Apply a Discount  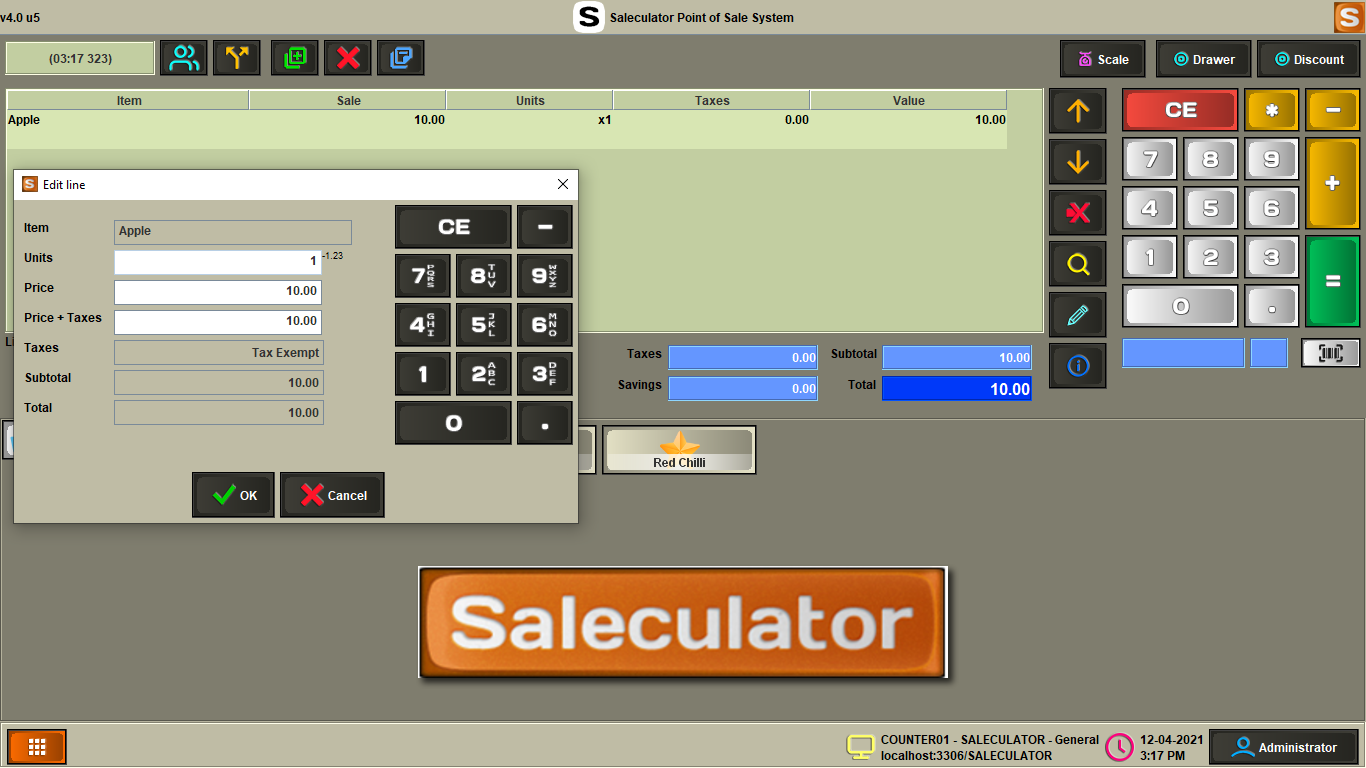[1309, 59]
